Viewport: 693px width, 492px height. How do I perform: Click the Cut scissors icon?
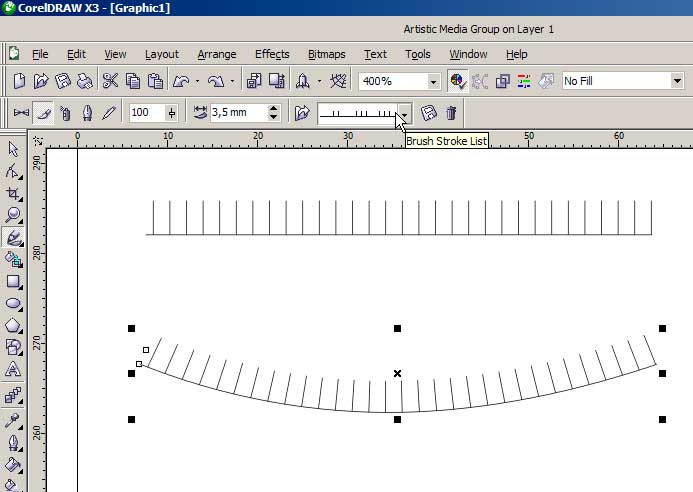[x=110, y=81]
